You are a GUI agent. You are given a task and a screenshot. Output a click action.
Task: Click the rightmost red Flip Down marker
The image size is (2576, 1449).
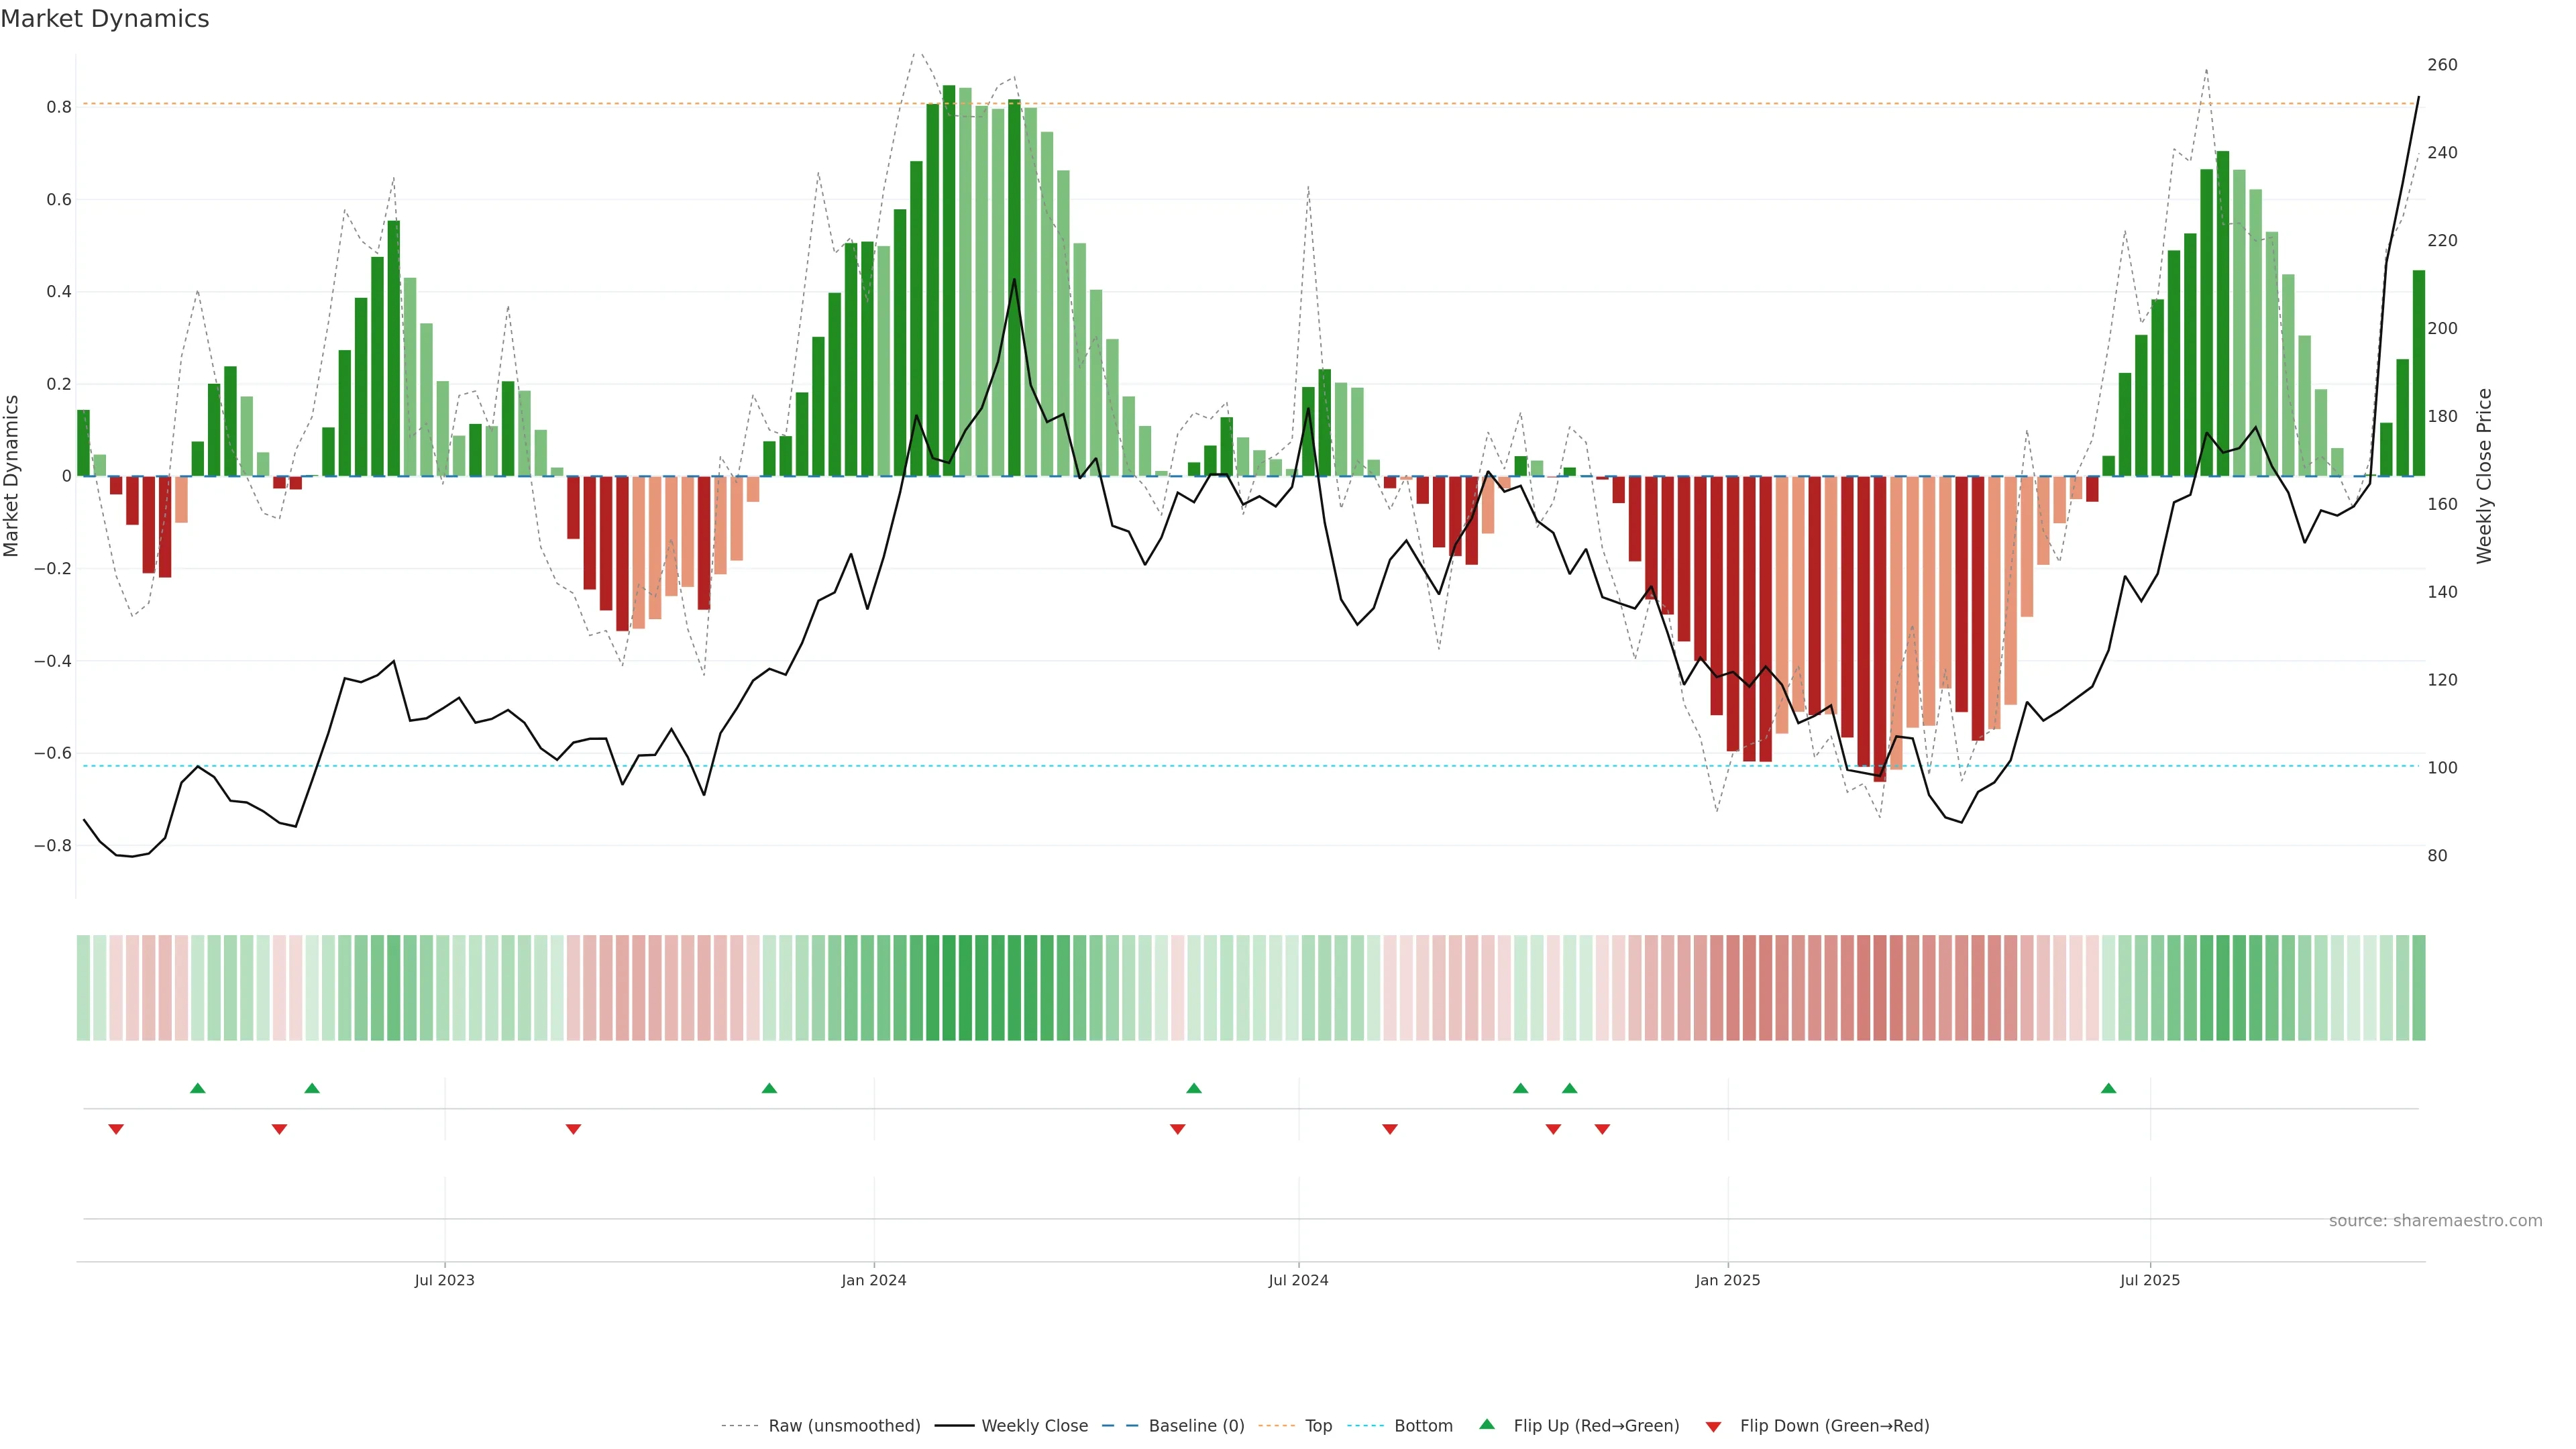pos(1602,1129)
